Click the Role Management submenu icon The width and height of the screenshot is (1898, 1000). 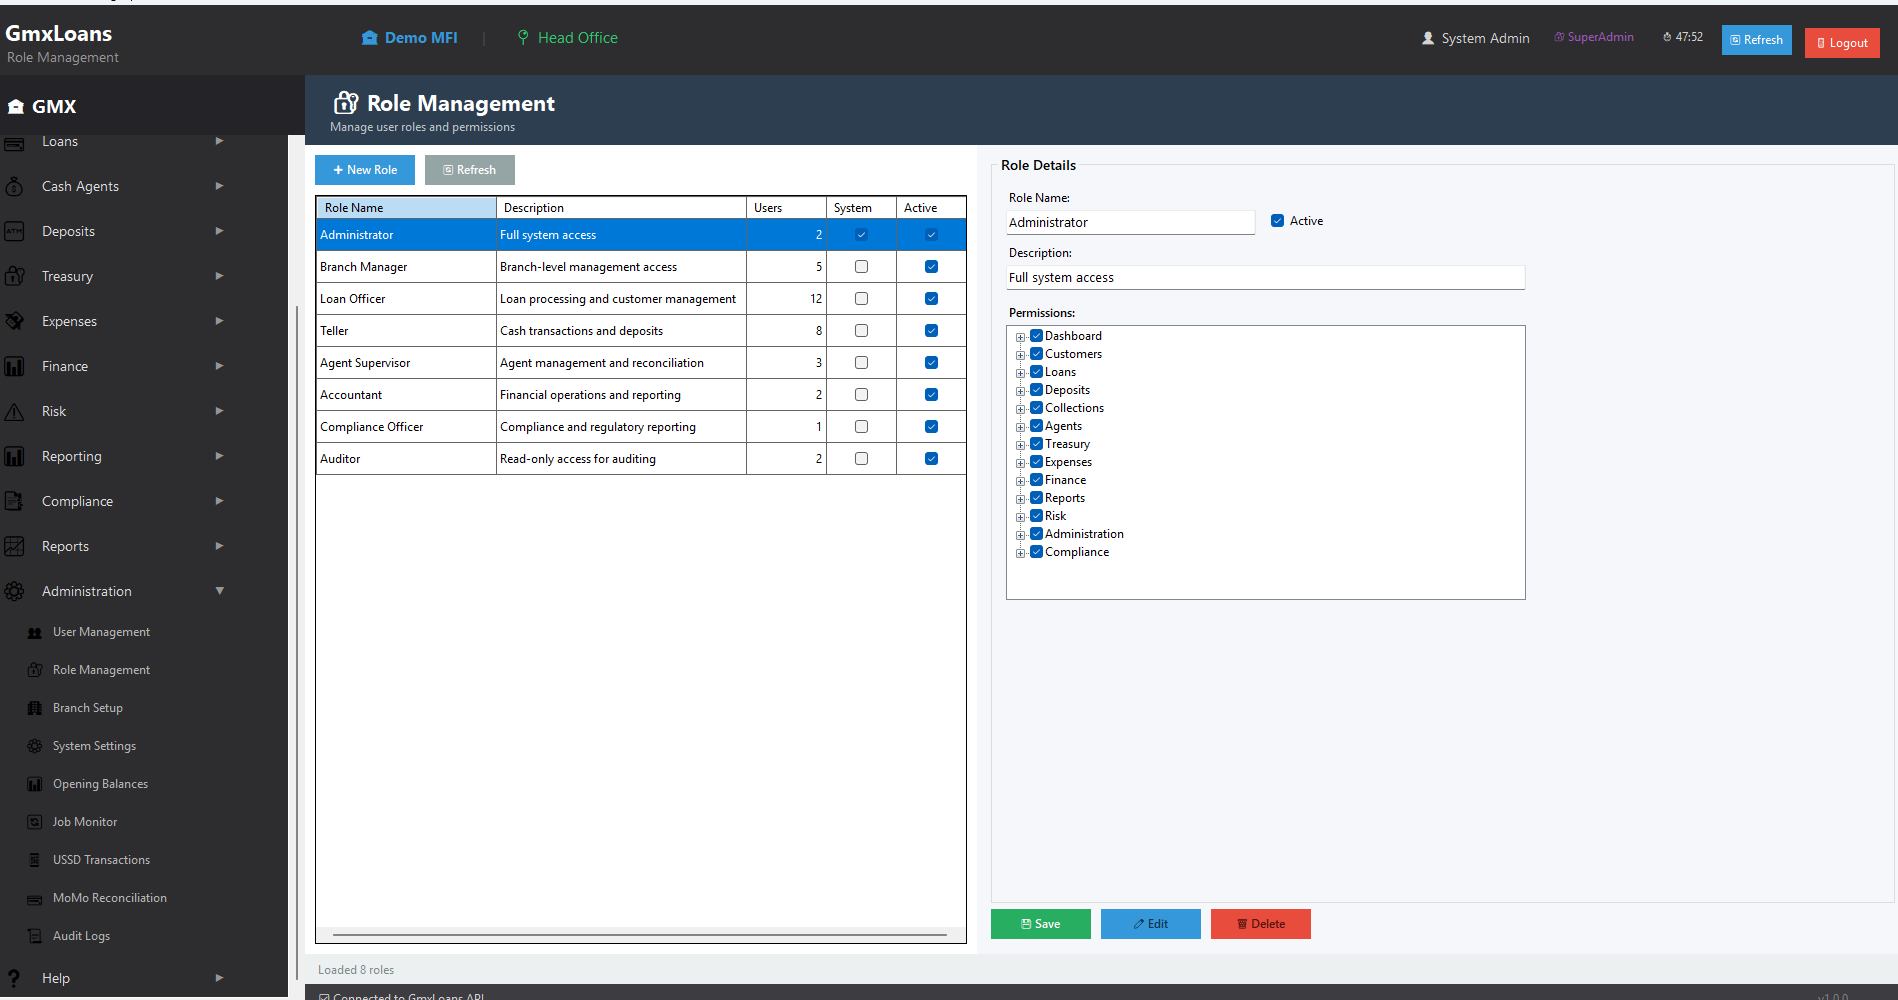(x=35, y=670)
